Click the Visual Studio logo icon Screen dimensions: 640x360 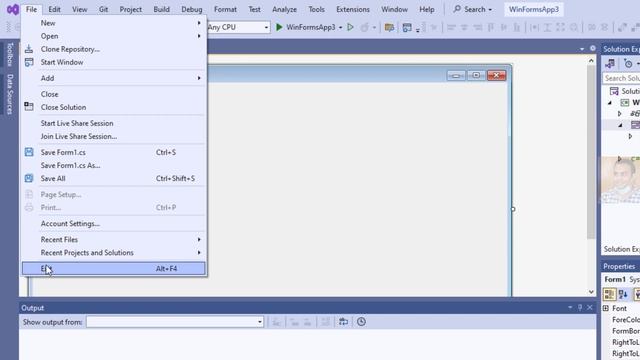(x=13, y=9)
